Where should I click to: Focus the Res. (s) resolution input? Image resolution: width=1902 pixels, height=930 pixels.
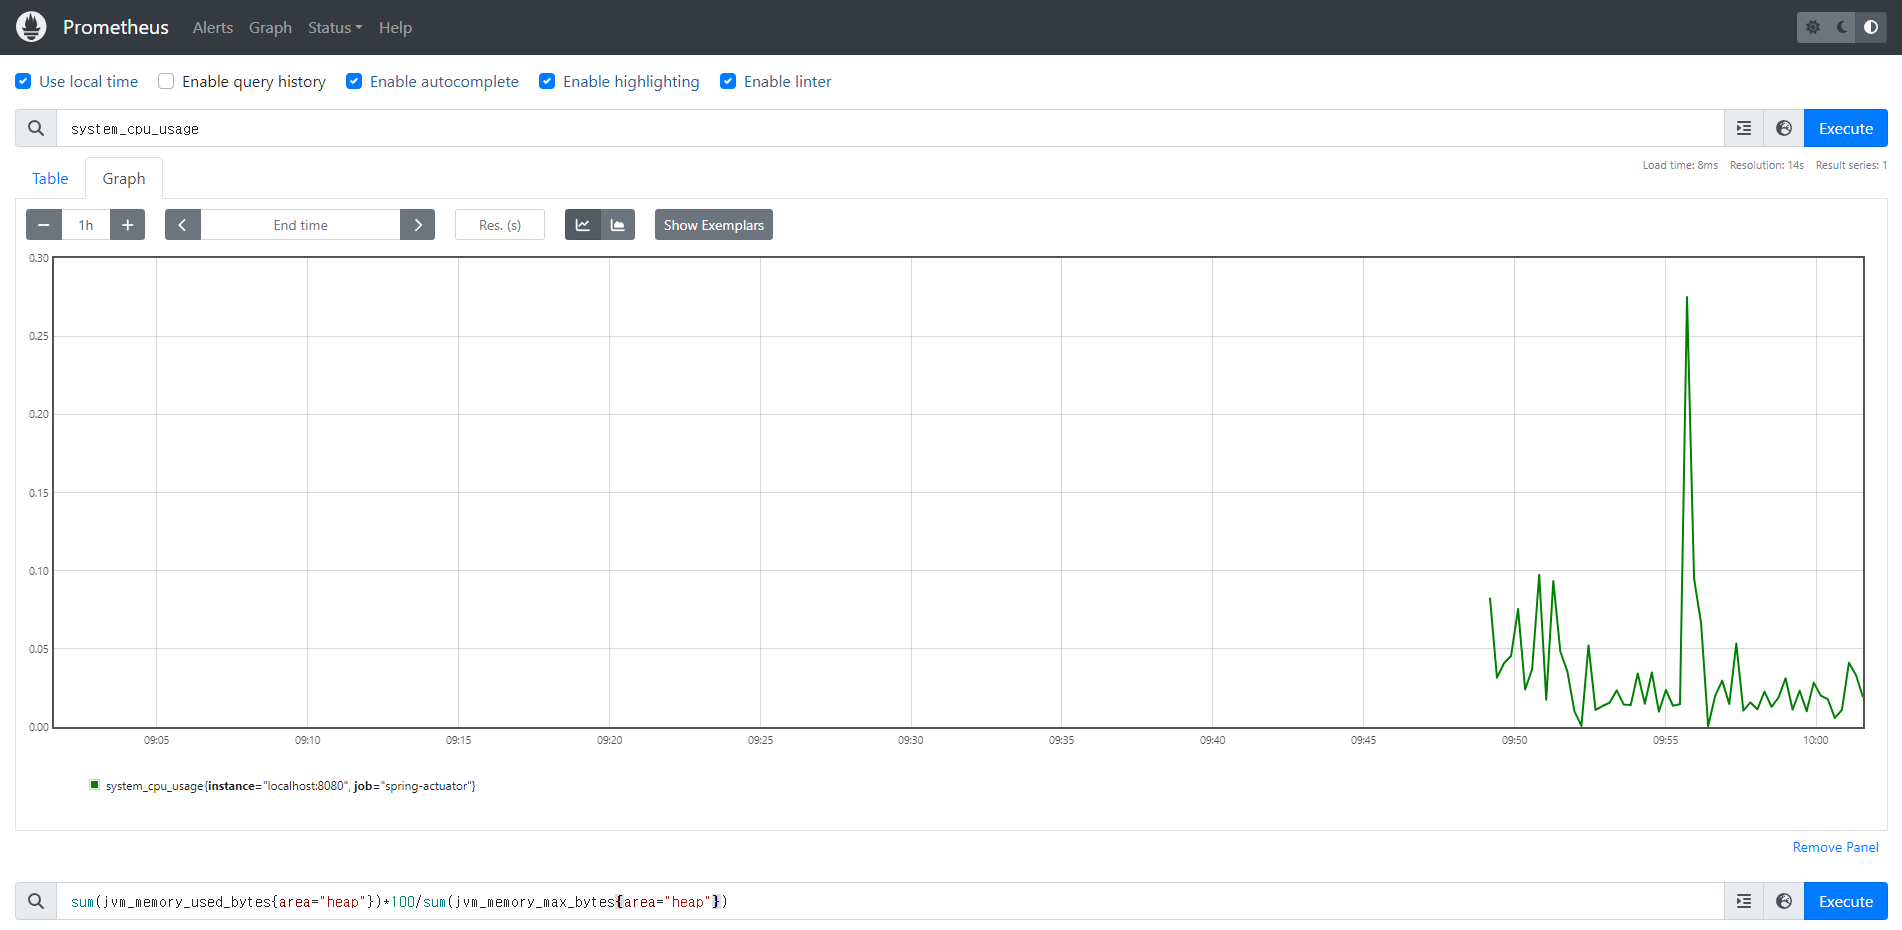500,225
